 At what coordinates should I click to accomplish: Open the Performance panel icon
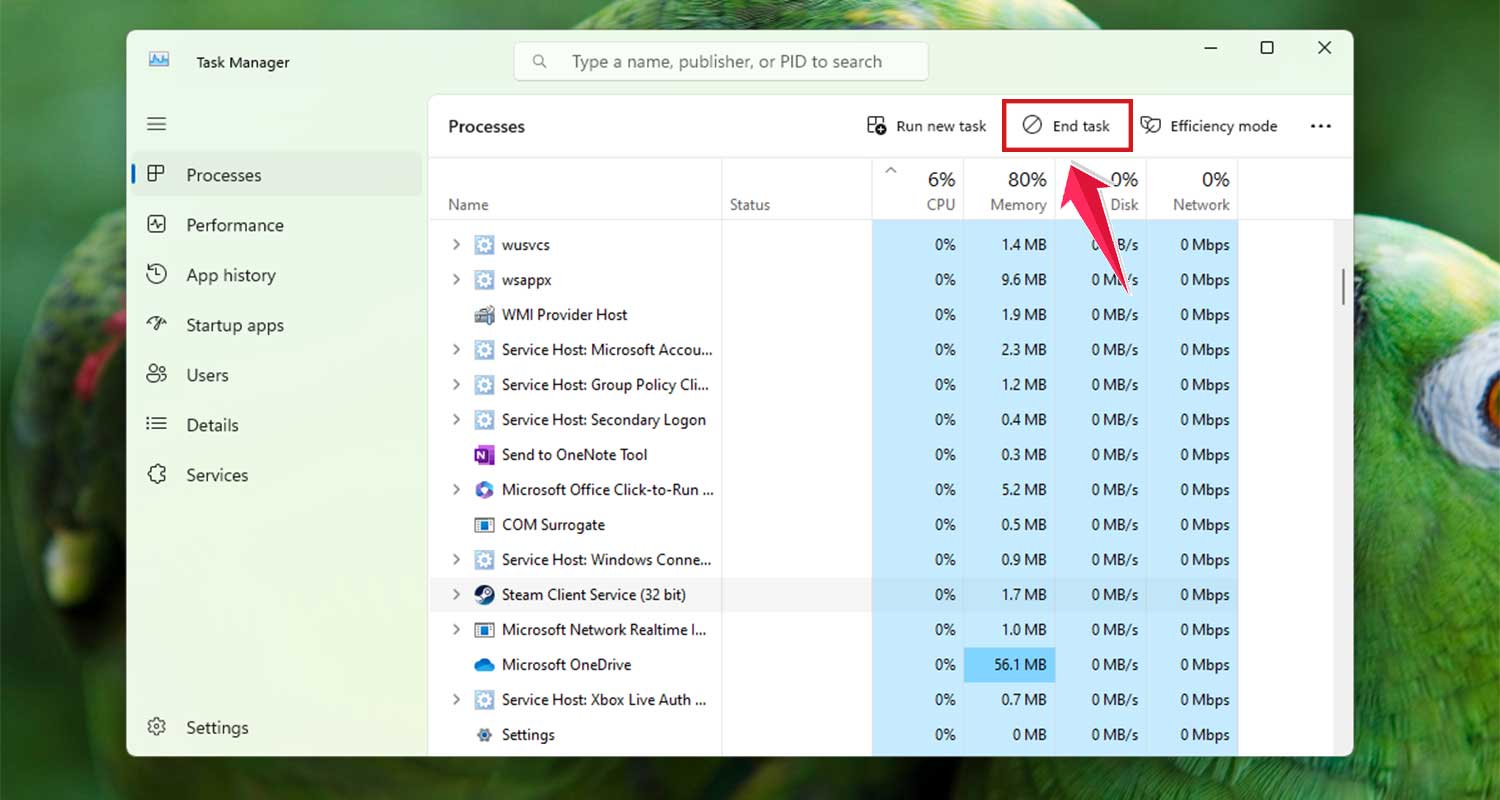tap(158, 224)
